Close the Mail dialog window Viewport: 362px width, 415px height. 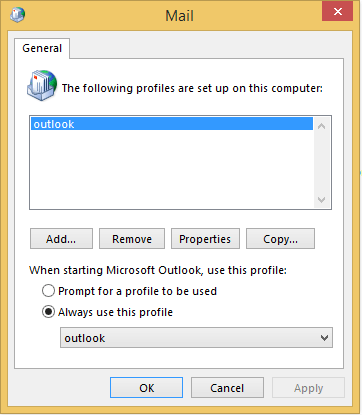click(337, 12)
